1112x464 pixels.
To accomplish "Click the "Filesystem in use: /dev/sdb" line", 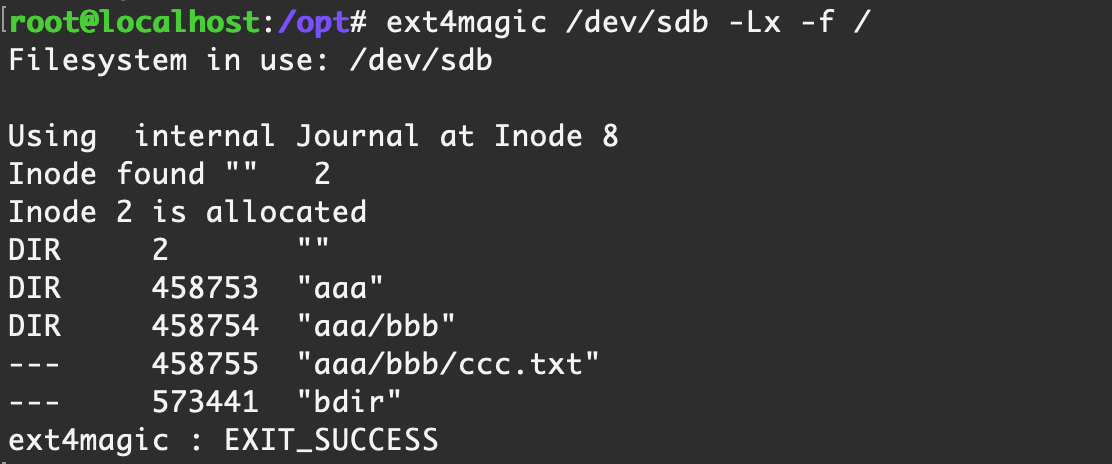I will tap(250, 60).
